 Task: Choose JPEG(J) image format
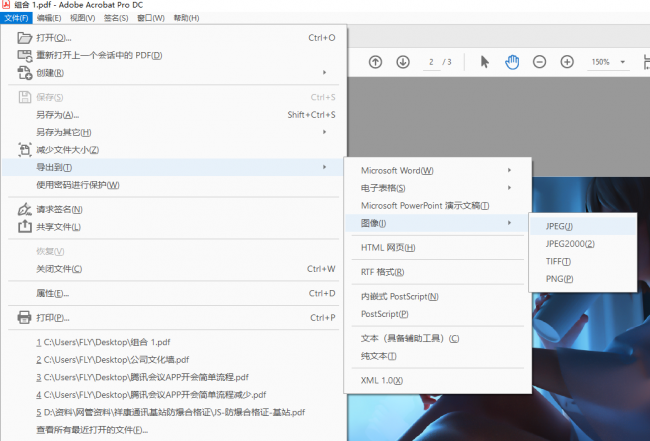pyautogui.click(x=583, y=226)
